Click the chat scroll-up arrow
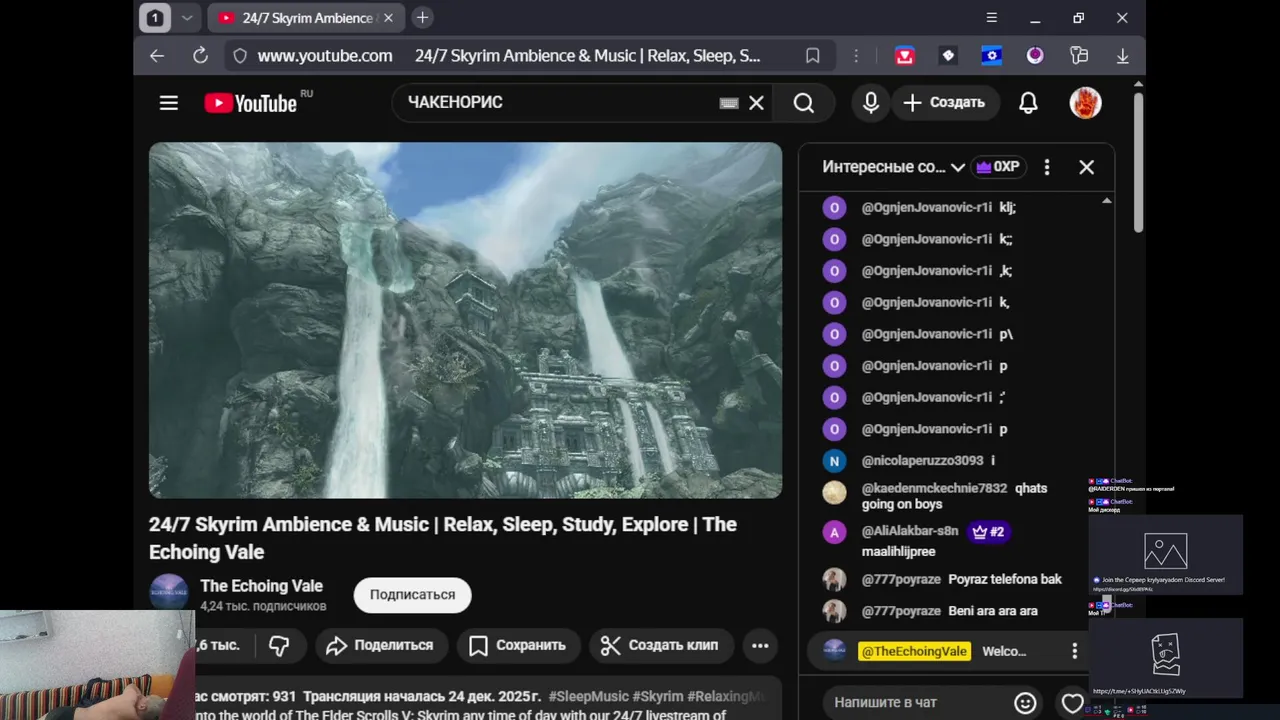 click(x=1106, y=201)
